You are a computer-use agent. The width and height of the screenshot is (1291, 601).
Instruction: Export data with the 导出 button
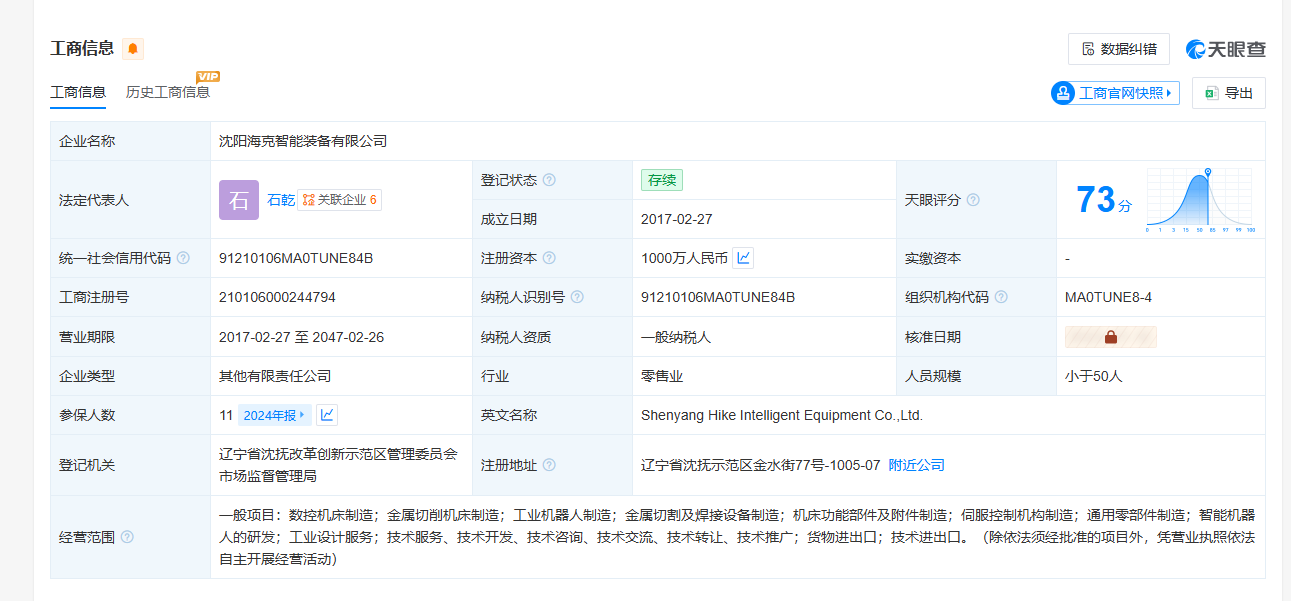(1229, 93)
